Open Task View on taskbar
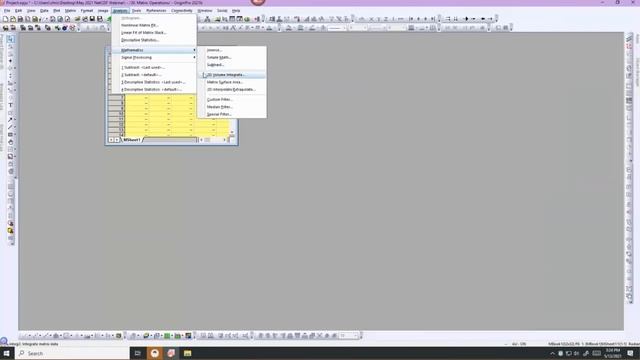Screen dimensions: 640x360 point(138,353)
